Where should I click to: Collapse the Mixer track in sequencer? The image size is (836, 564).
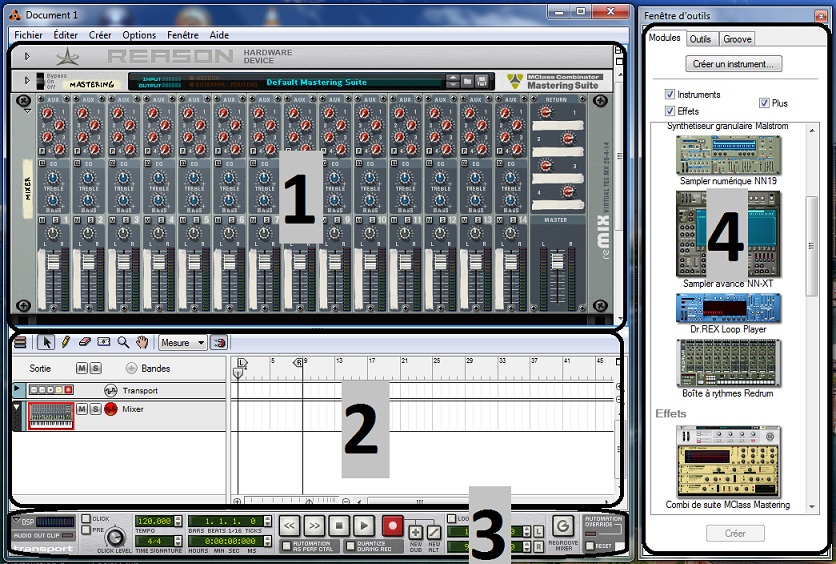click(17, 407)
